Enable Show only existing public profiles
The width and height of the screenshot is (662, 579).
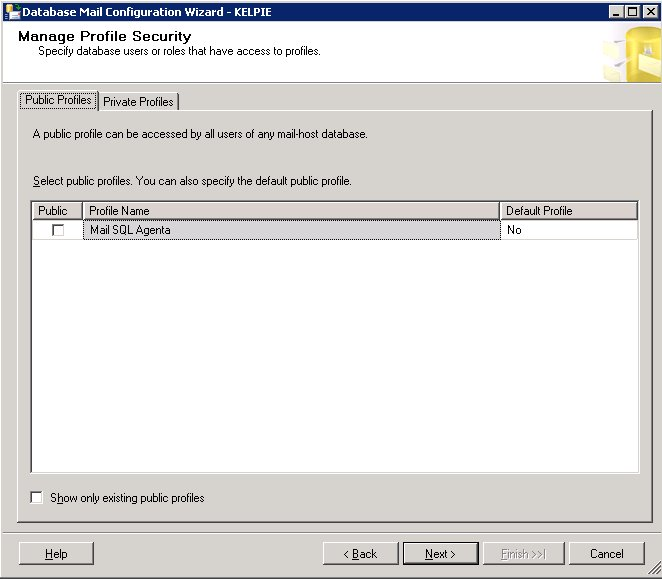tap(37, 497)
